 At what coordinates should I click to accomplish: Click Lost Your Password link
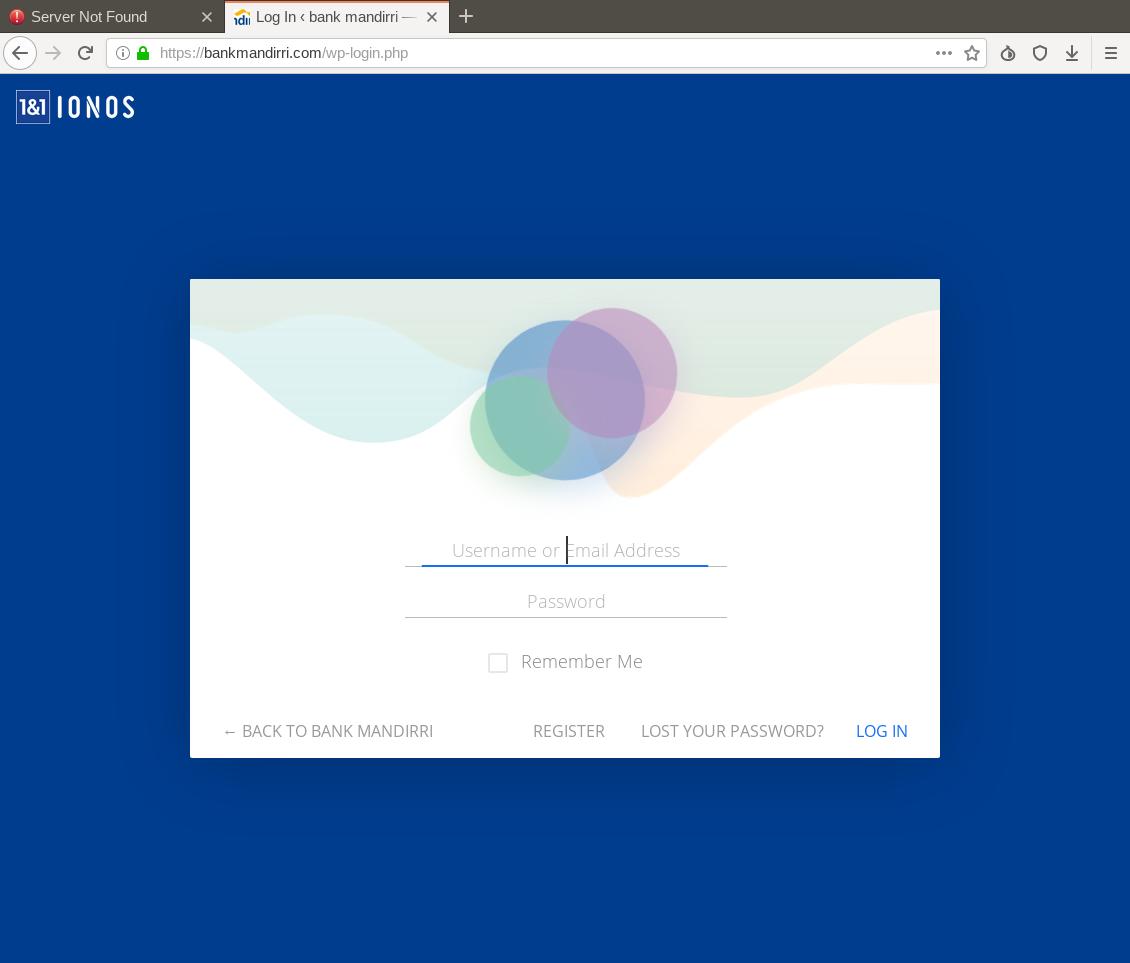coord(732,731)
